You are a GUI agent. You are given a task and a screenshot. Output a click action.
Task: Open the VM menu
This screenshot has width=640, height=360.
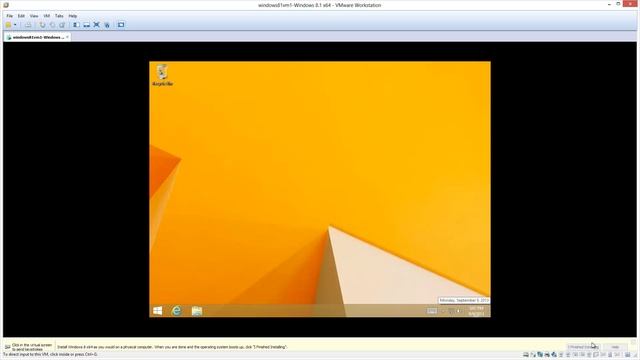[47, 16]
